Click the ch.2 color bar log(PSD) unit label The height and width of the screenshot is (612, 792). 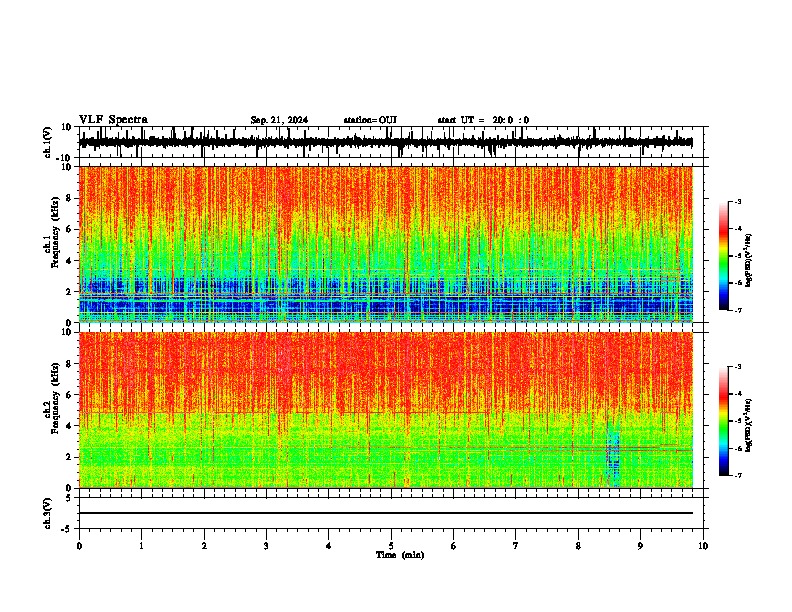[748, 425]
